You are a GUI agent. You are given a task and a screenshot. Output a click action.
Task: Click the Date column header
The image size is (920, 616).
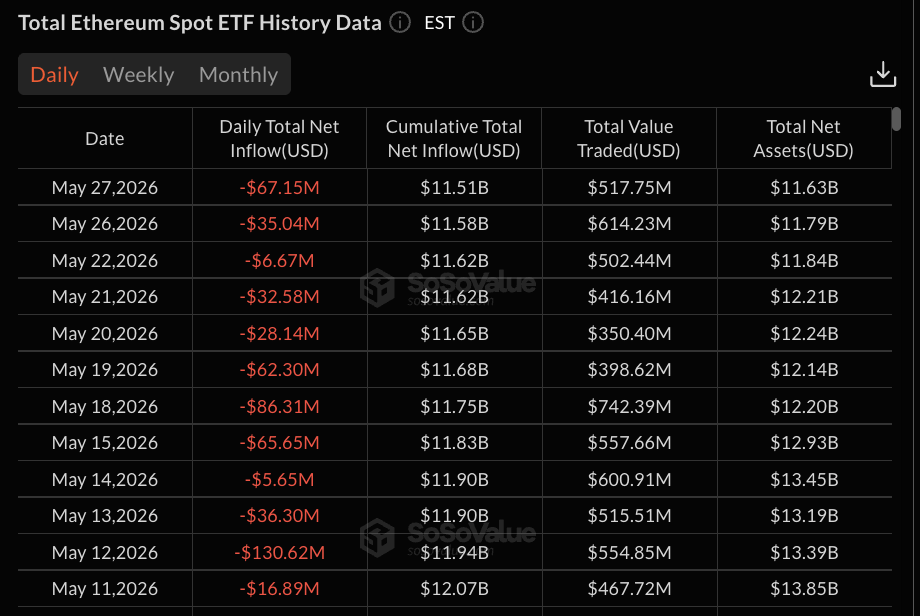click(105, 138)
